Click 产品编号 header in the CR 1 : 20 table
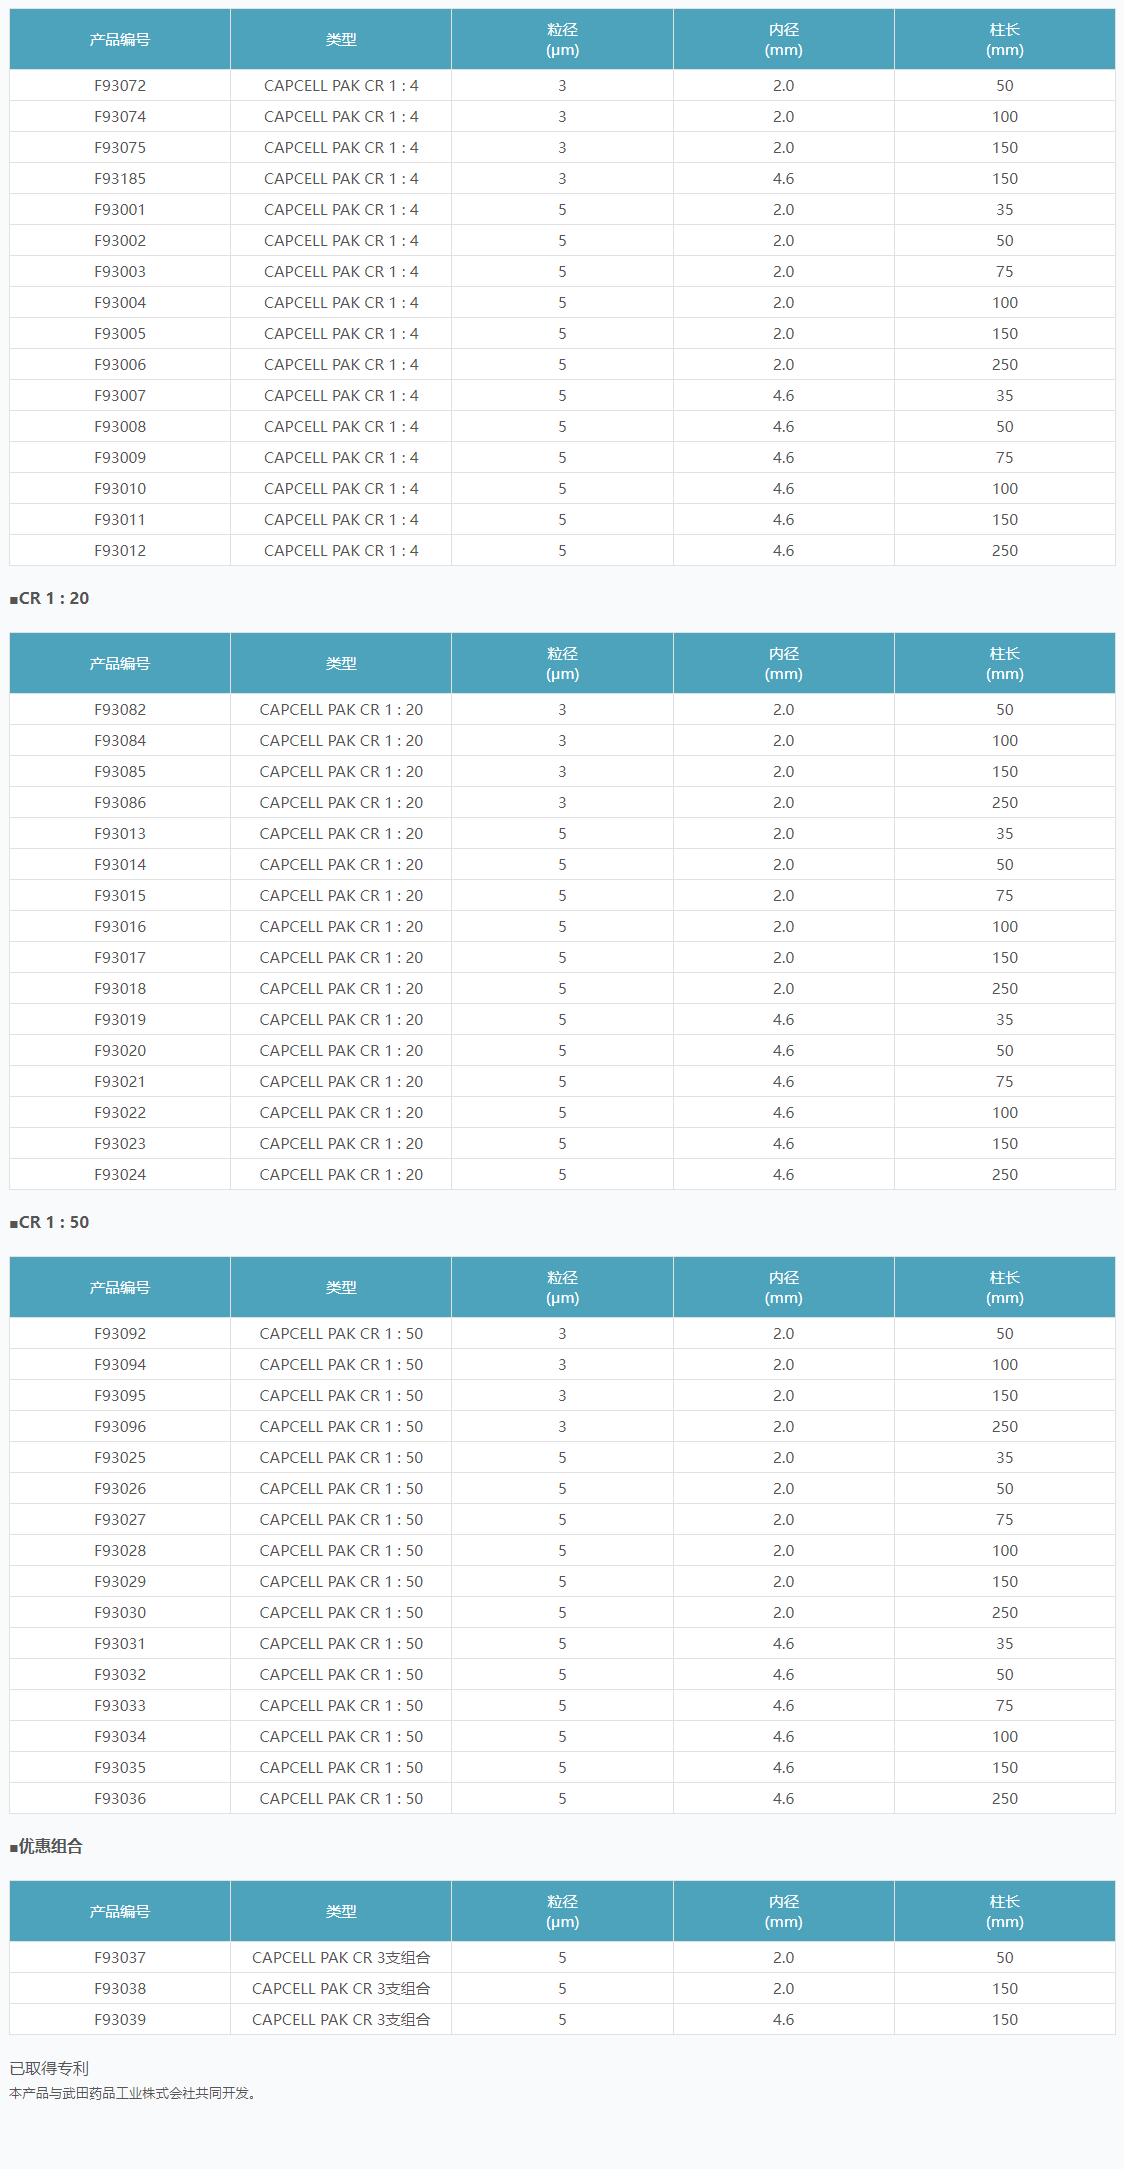 tap(120, 664)
